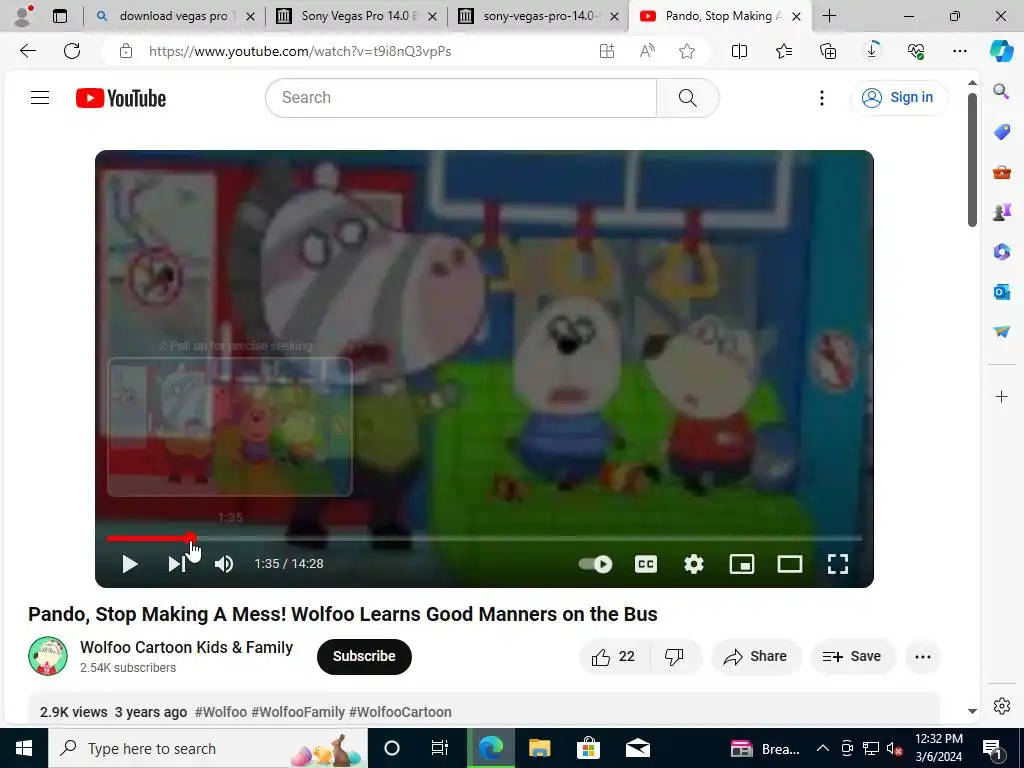Save video to playlist
1024x768 pixels.
point(852,656)
